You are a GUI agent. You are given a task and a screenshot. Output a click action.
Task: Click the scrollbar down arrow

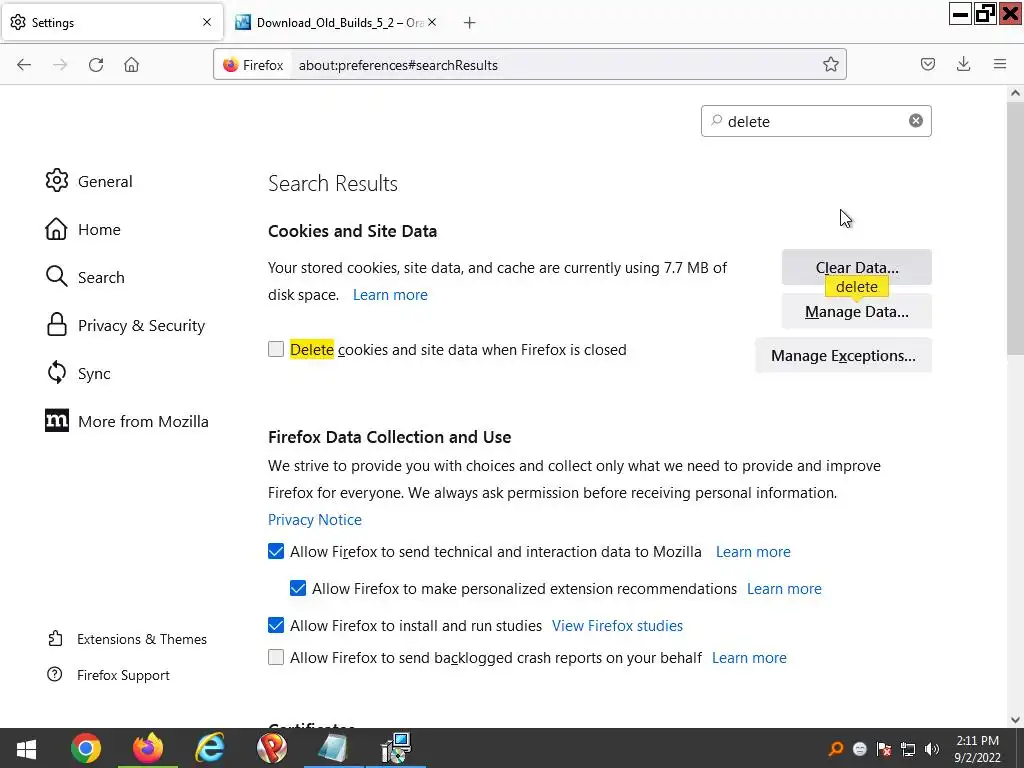click(1015, 720)
